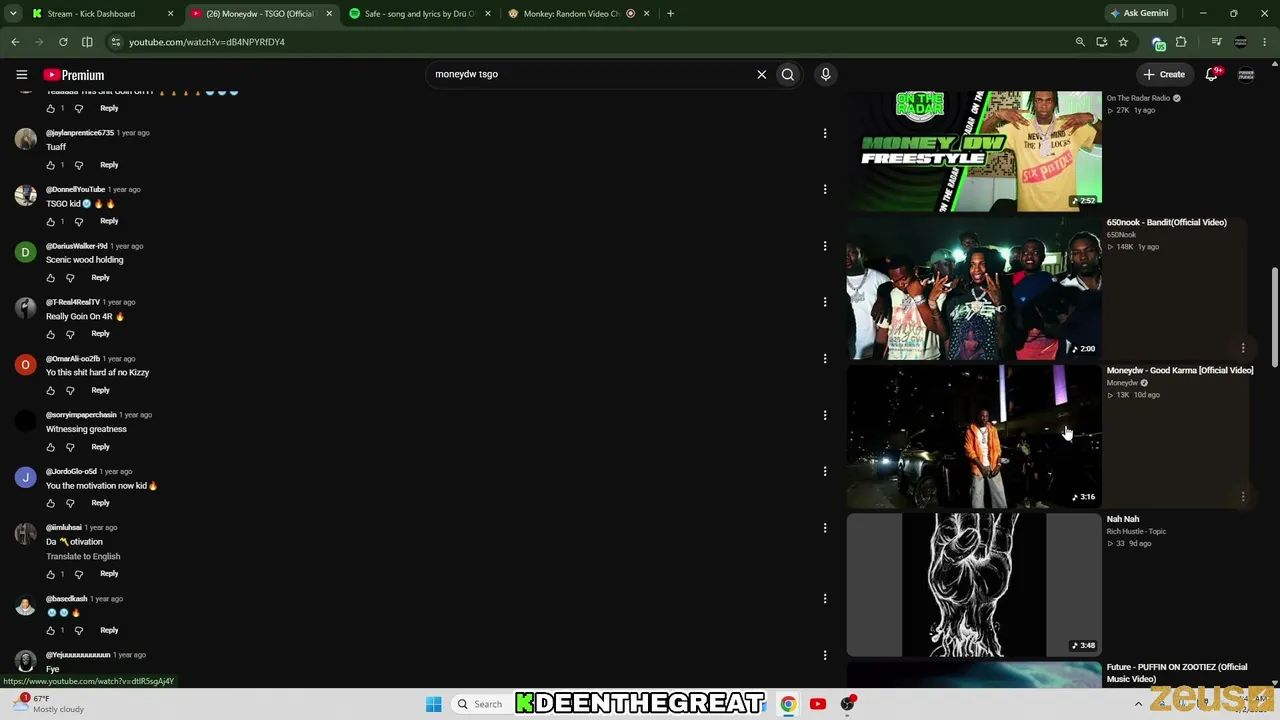The height and width of the screenshot is (720, 1280).
Task: Reply to the "Witnessing greatness" comment
Action: tap(100, 447)
